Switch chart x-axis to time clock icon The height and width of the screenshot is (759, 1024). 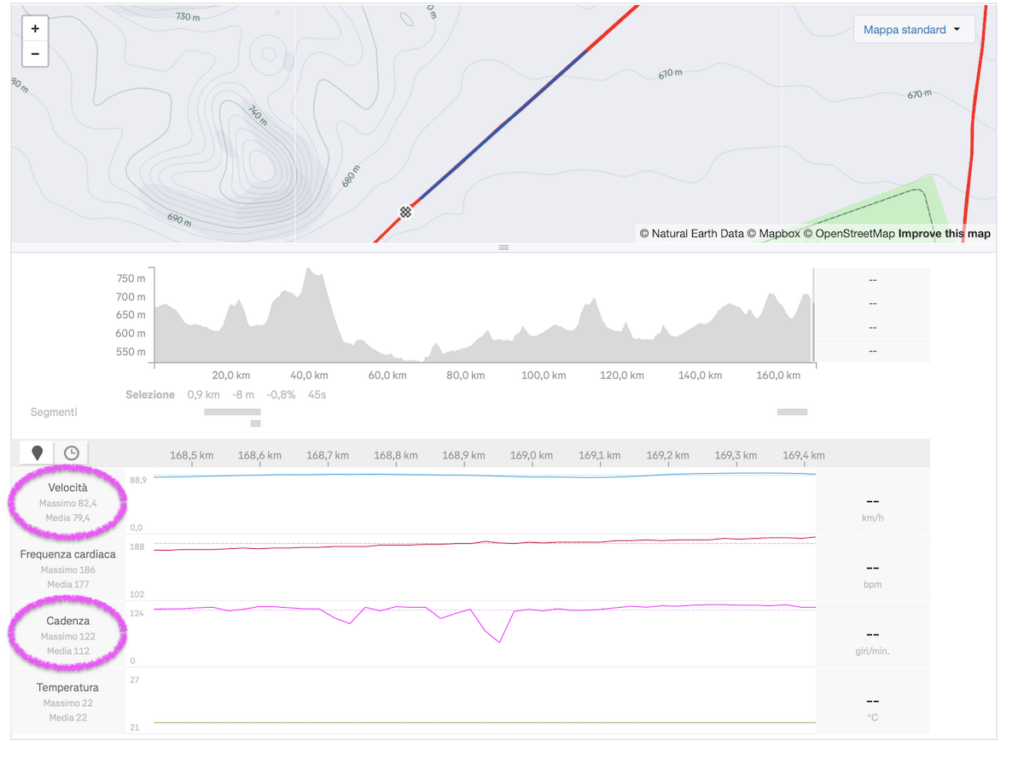pos(71,453)
